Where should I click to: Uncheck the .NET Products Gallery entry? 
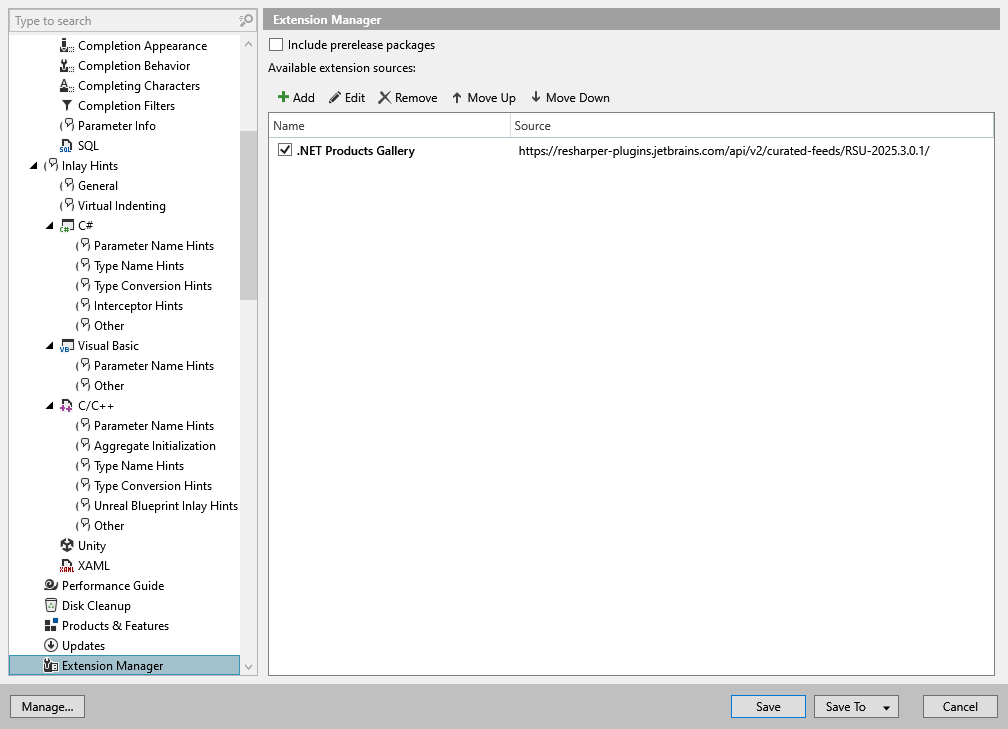tap(283, 150)
